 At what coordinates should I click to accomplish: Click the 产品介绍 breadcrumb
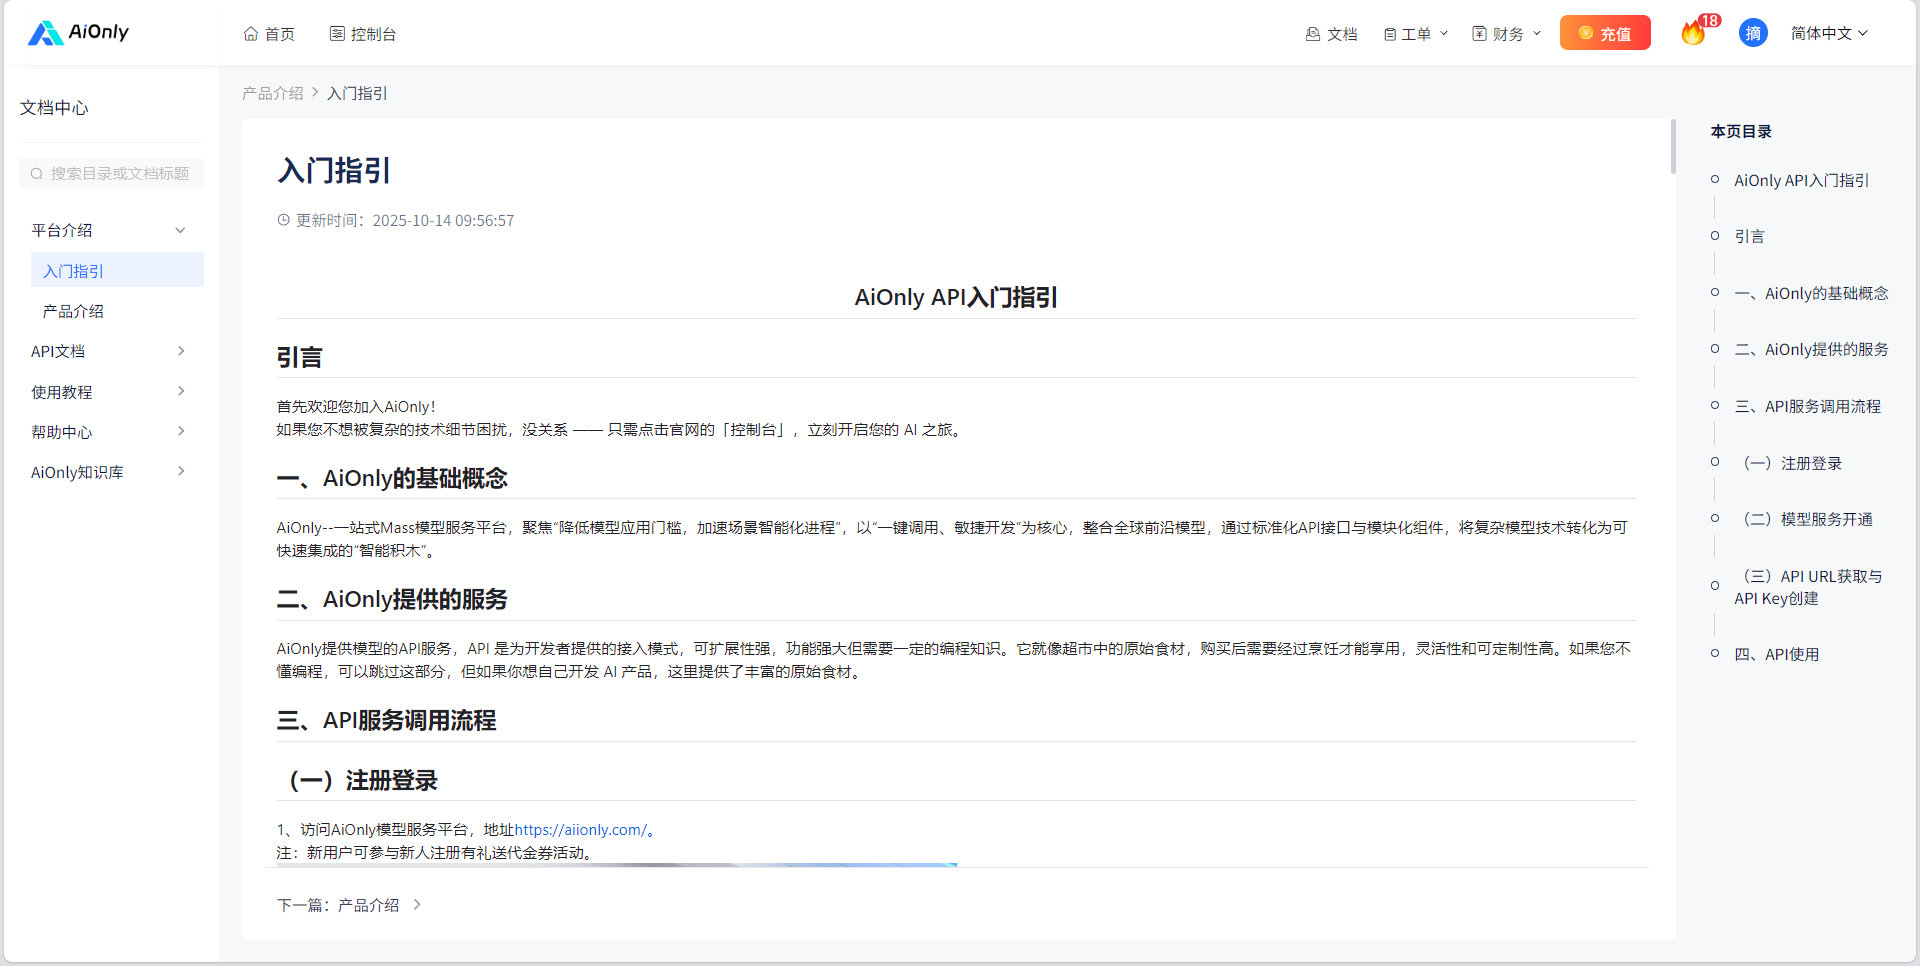(273, 93)
